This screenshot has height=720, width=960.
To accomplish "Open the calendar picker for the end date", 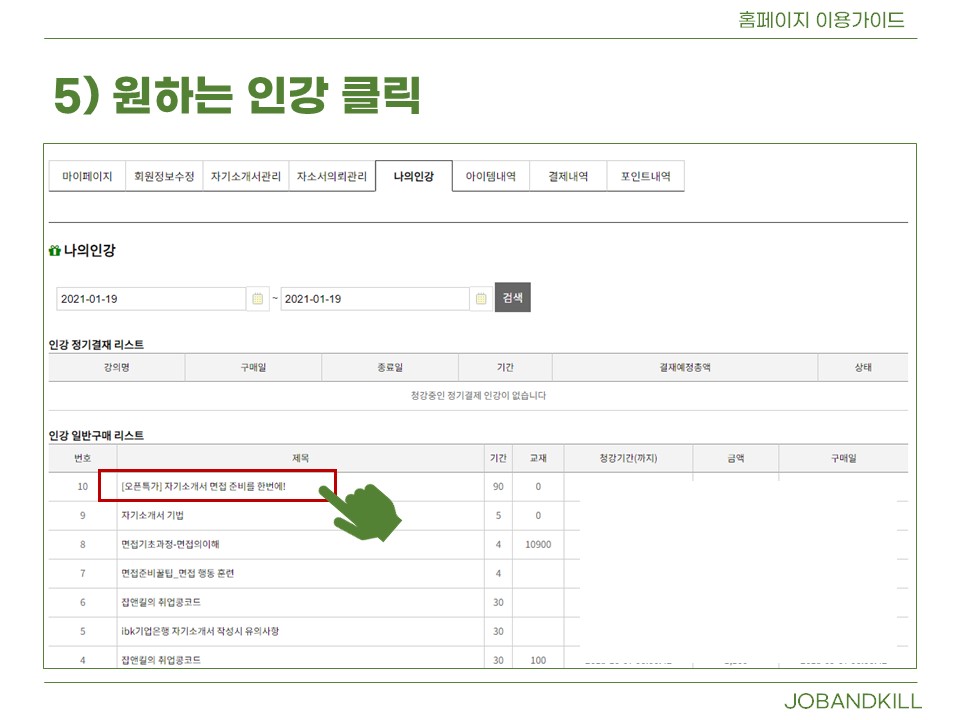I will (482, 299).
